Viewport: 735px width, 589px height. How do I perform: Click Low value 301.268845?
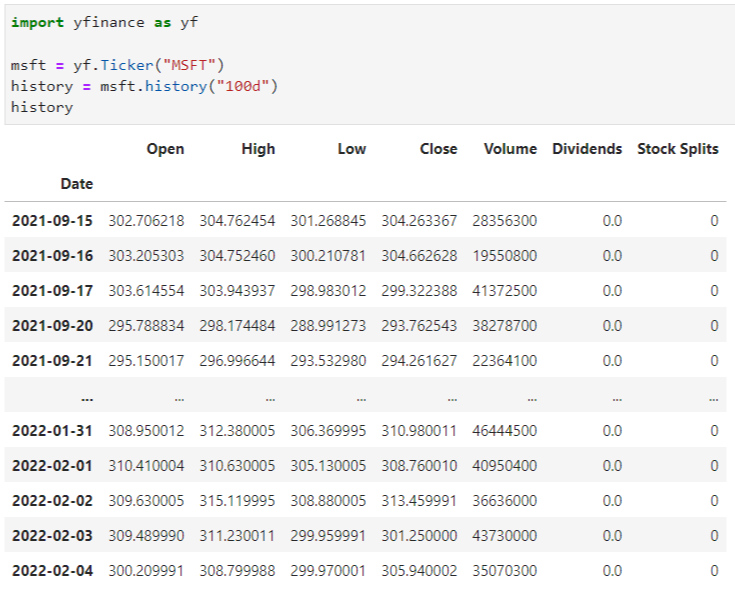(328, 221)
